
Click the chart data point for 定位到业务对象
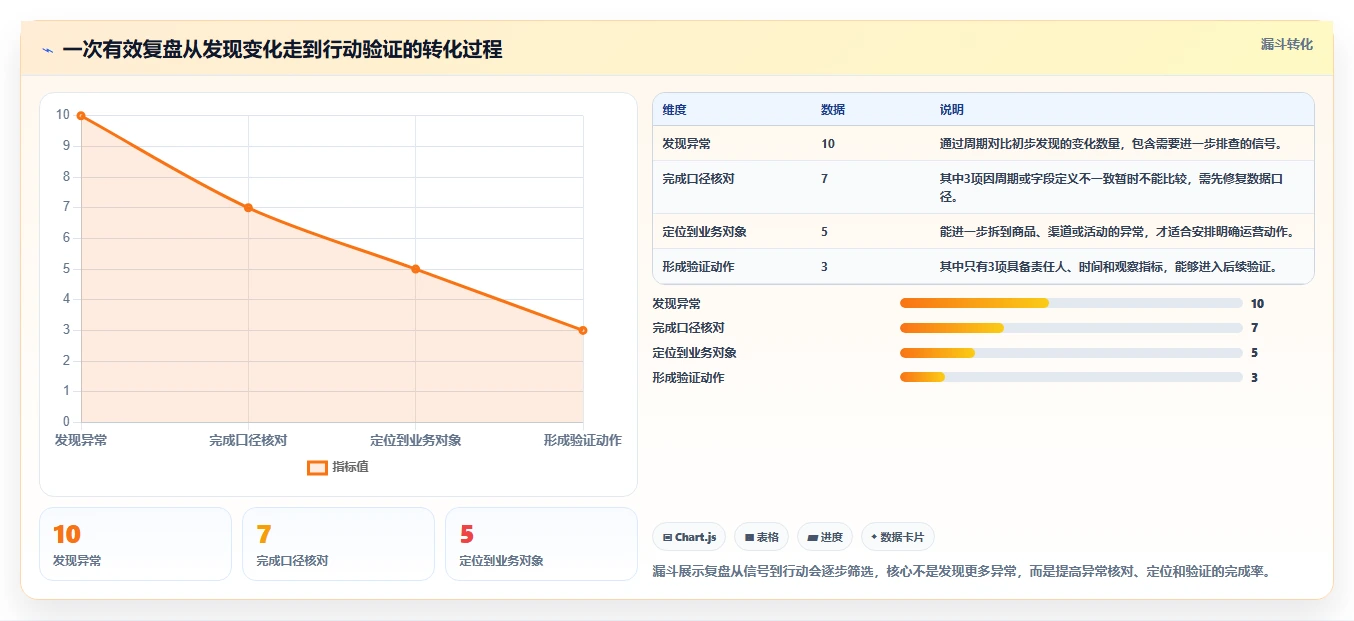coord(415,269)
